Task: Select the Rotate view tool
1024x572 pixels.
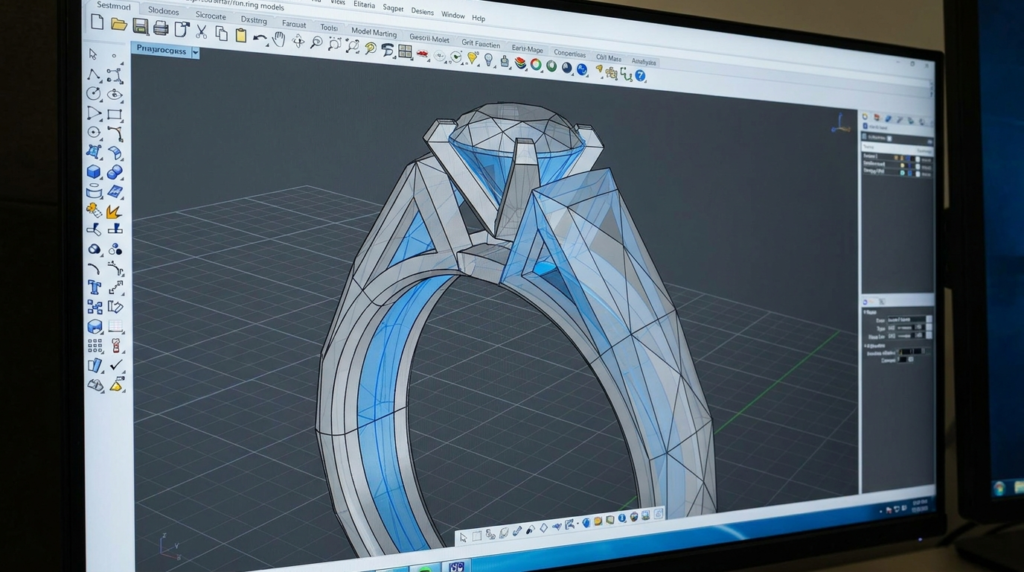Action: coord(298,42)
